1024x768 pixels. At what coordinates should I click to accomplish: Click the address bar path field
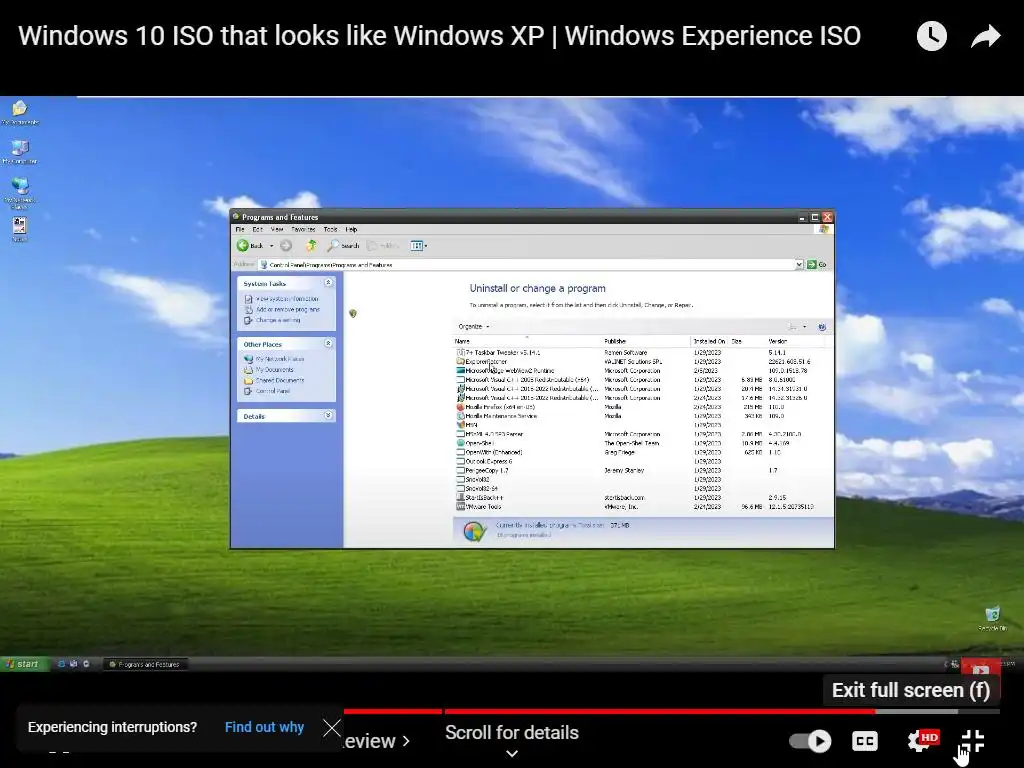(x=526, y=264)
